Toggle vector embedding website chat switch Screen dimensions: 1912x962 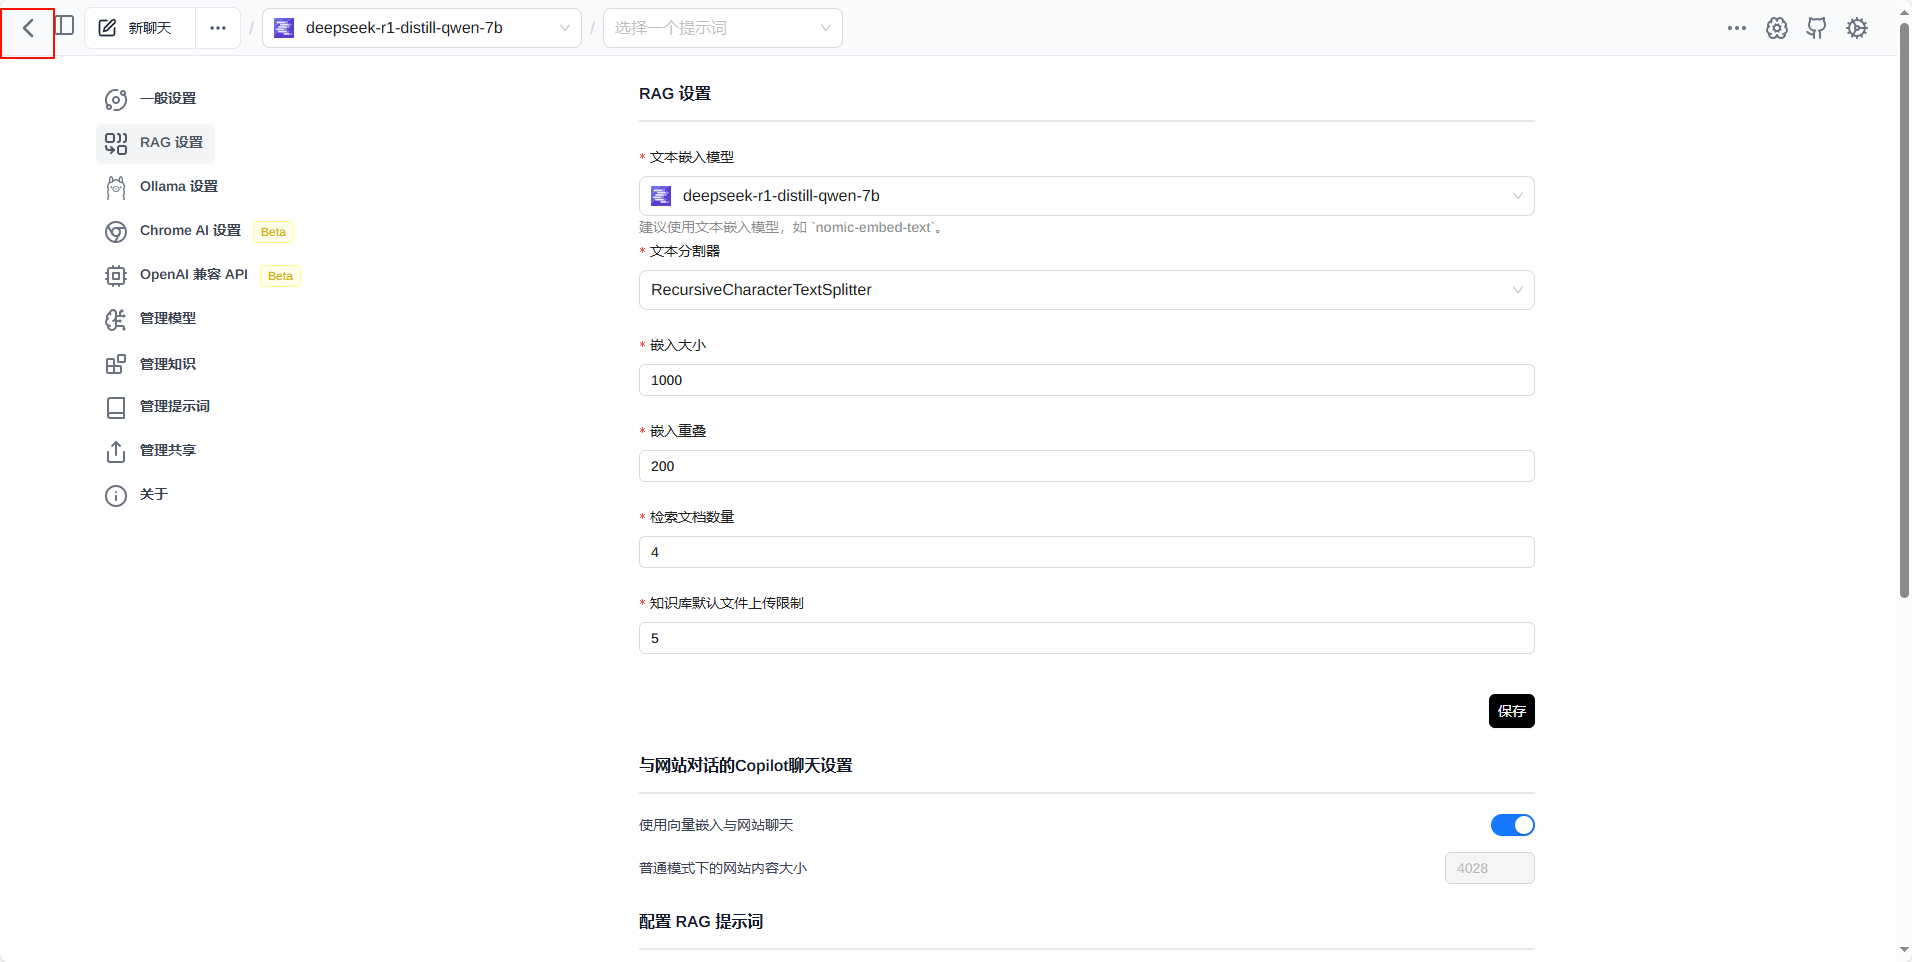tap(1512, 825)
